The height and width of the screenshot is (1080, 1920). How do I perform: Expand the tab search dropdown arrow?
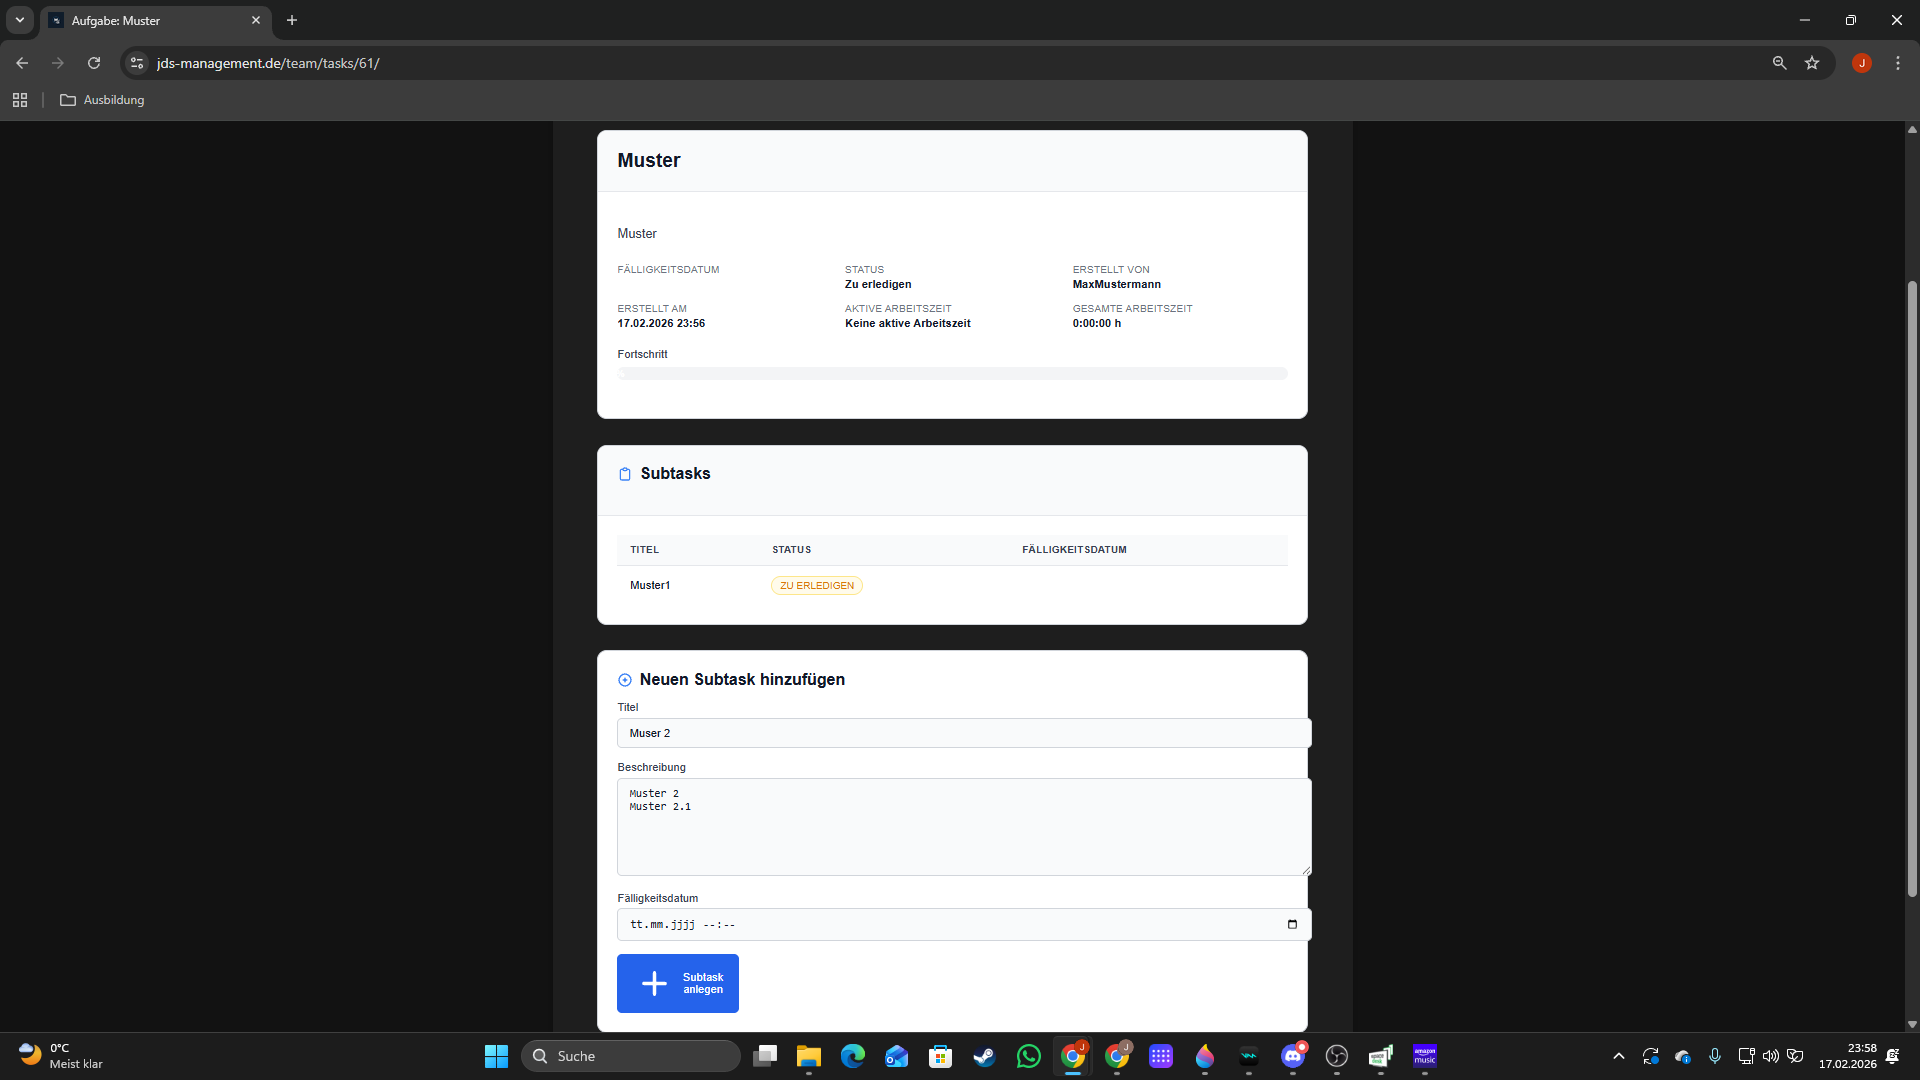point(19,20)
